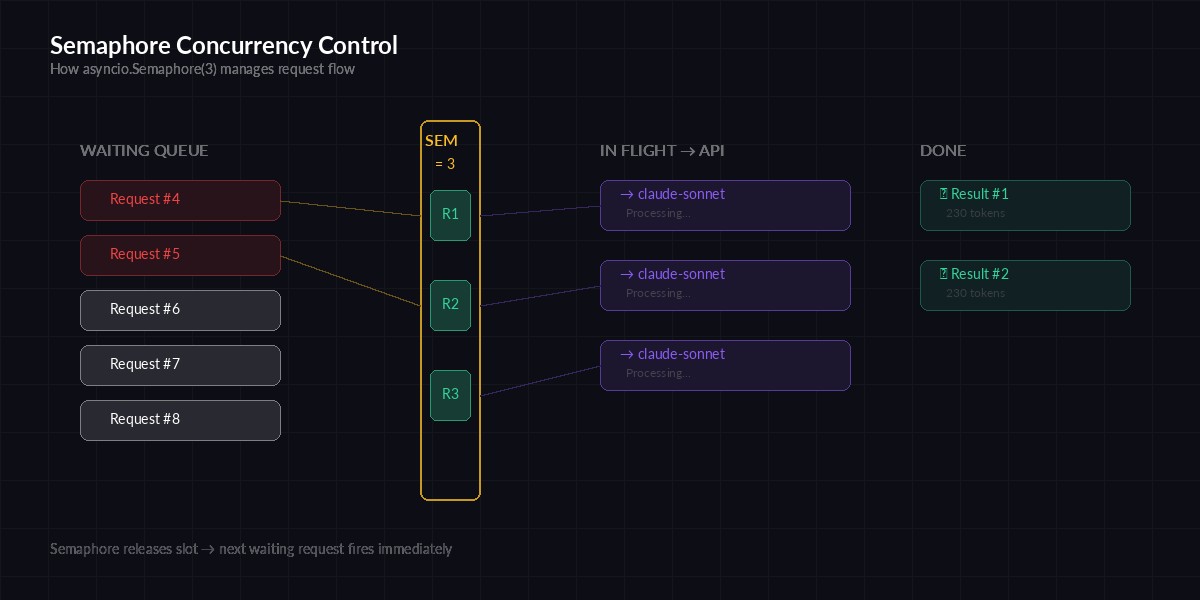Click the Request #8 entry

180,420
